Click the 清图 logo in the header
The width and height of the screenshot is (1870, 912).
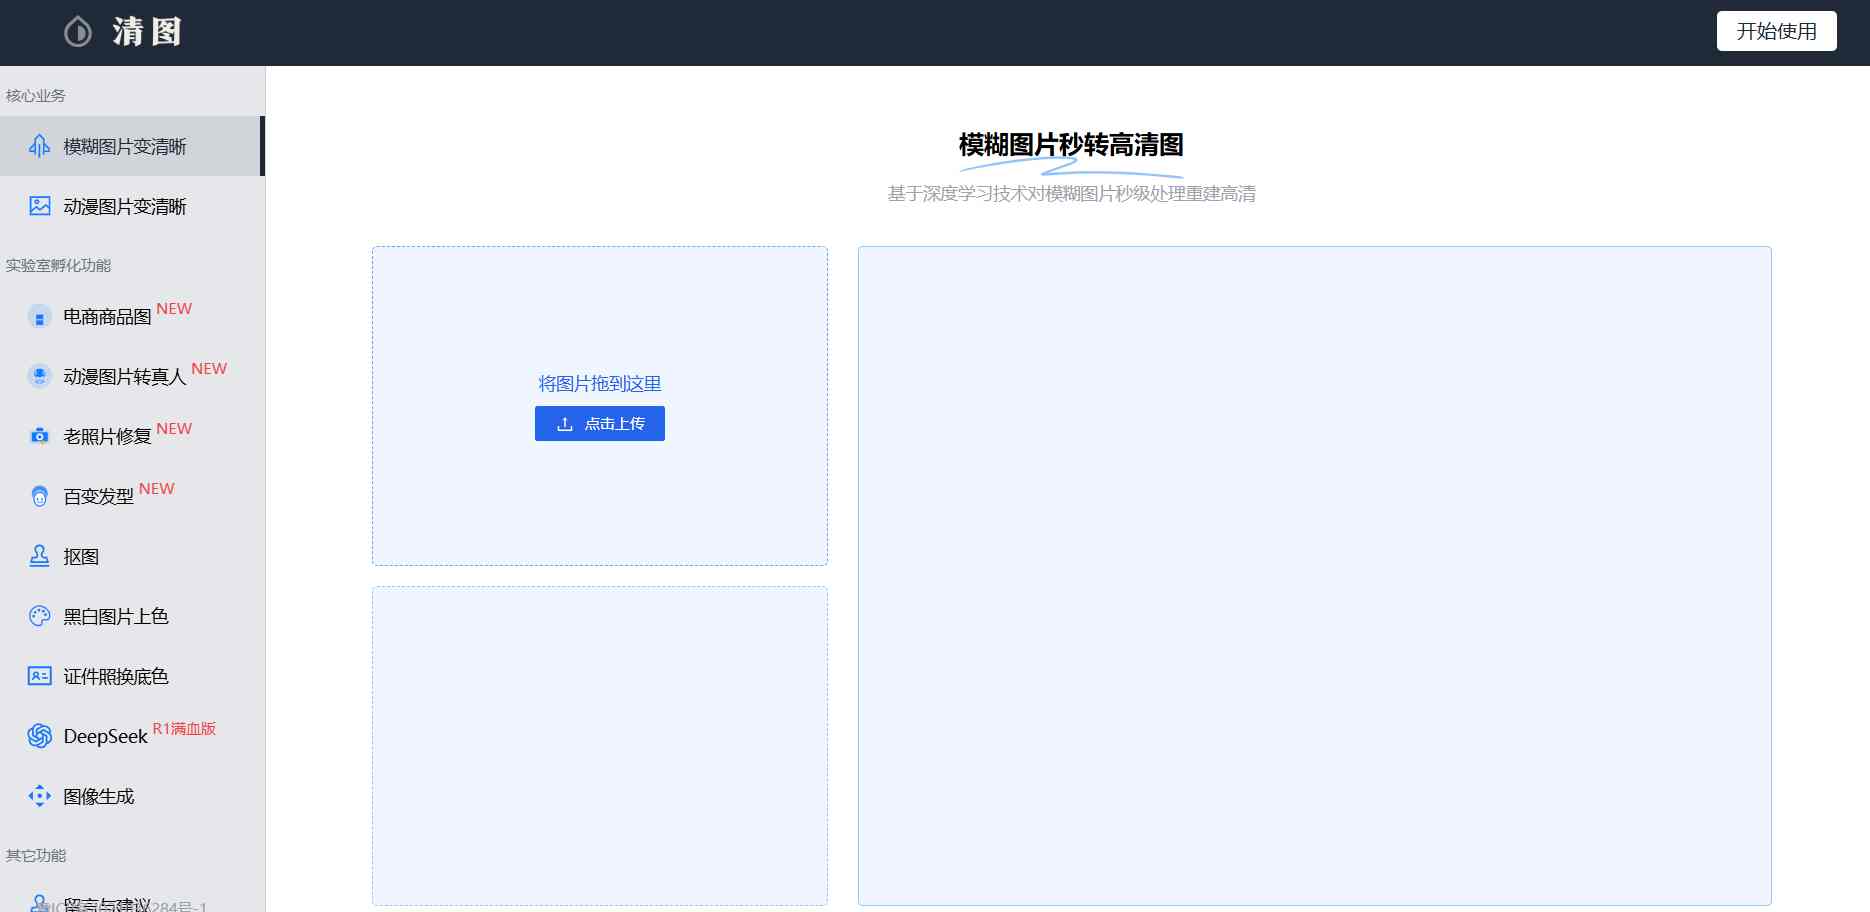[120, 31]
